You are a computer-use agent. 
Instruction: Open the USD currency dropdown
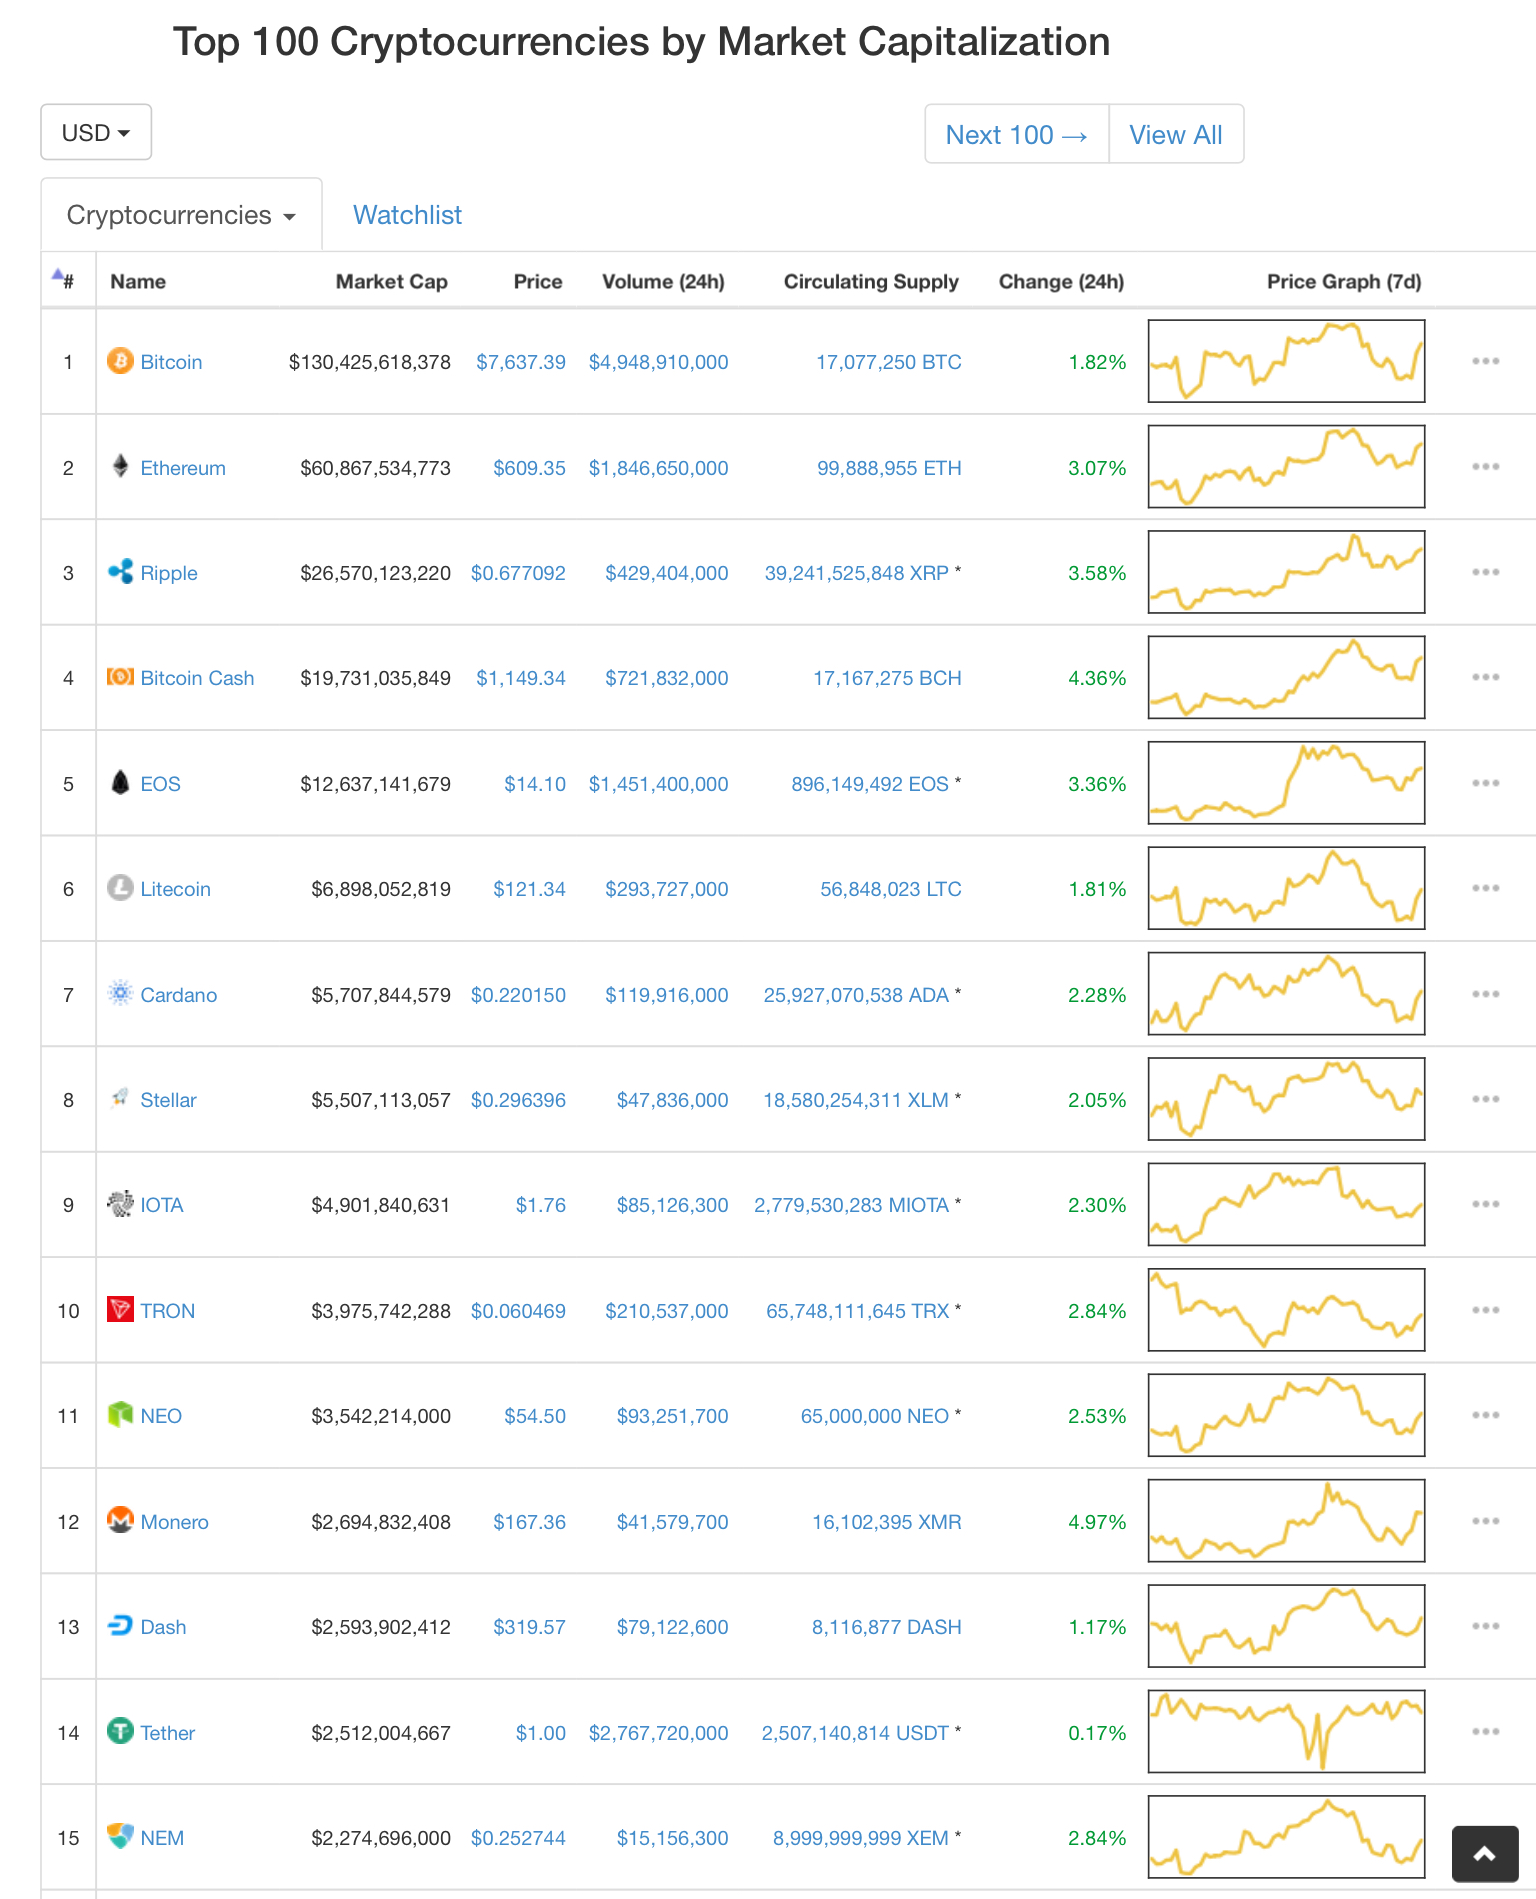96,132
